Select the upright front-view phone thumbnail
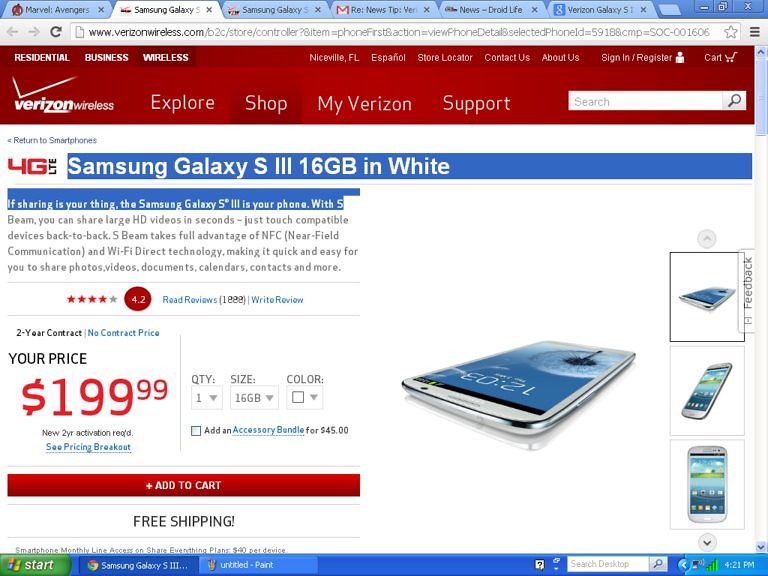 (707, 484)
